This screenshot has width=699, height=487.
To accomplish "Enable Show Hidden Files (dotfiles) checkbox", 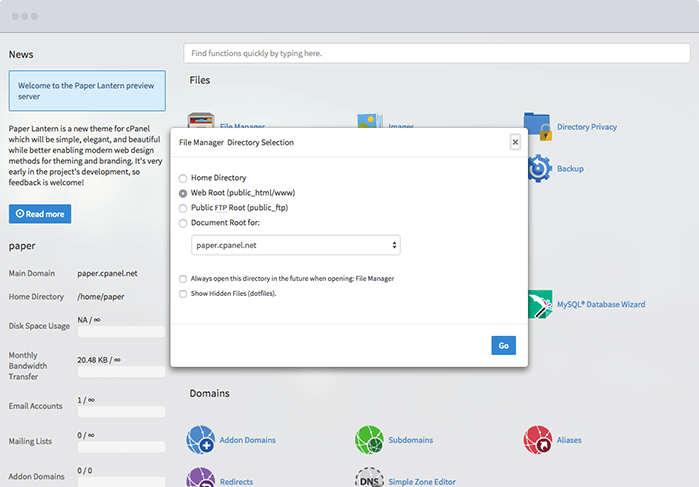I will [x=182, y=294].
